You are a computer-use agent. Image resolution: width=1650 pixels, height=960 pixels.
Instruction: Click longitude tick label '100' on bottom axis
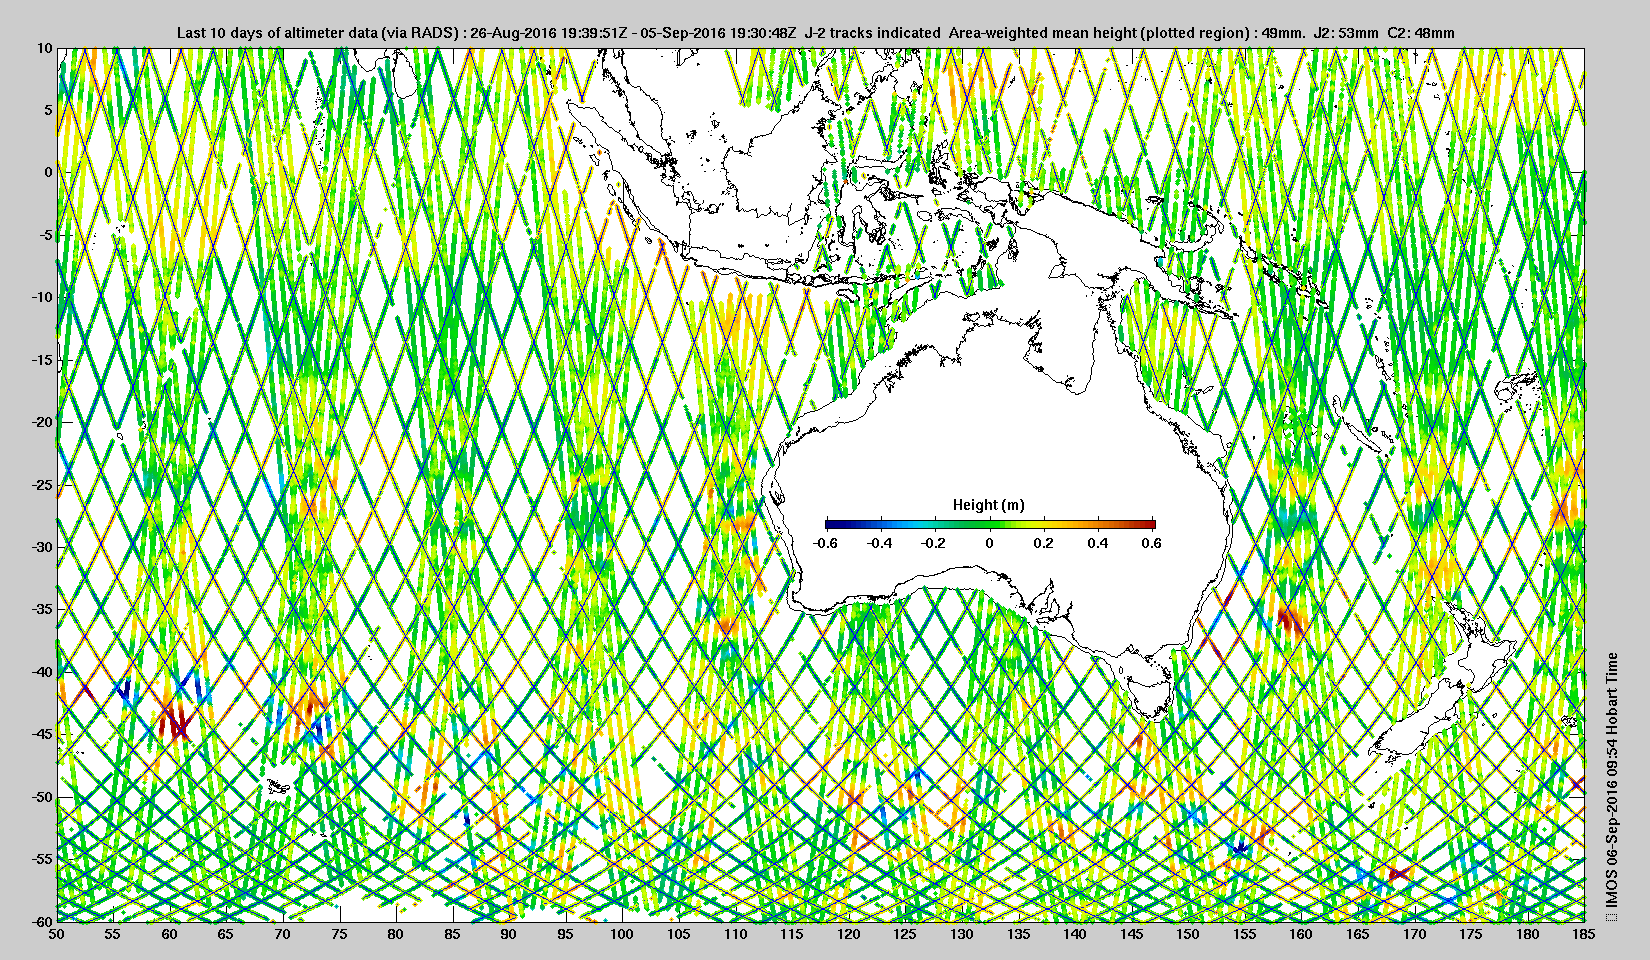coord(623,934)
